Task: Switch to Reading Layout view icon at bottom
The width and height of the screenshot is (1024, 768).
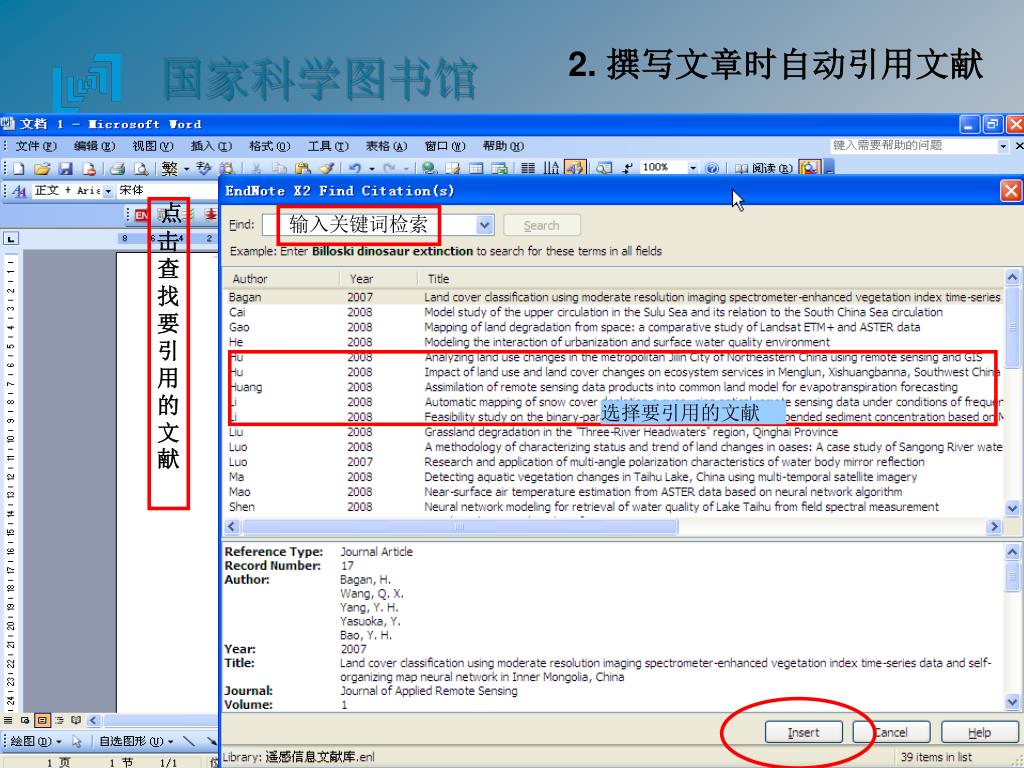Action: tap(76, 720)
